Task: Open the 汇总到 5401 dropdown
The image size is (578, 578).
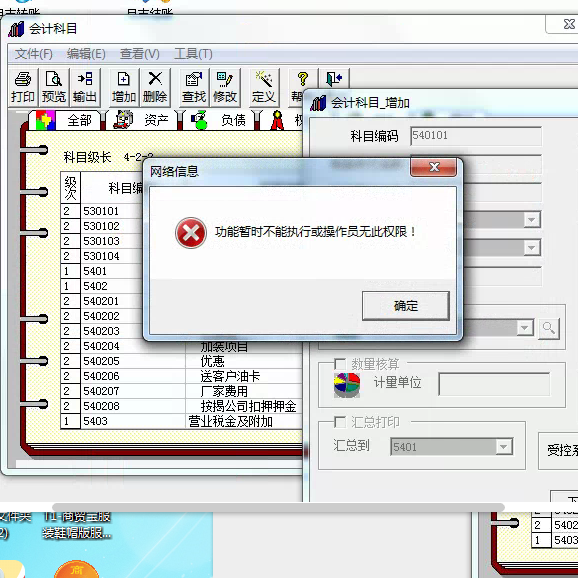Action: click(504, 447)
